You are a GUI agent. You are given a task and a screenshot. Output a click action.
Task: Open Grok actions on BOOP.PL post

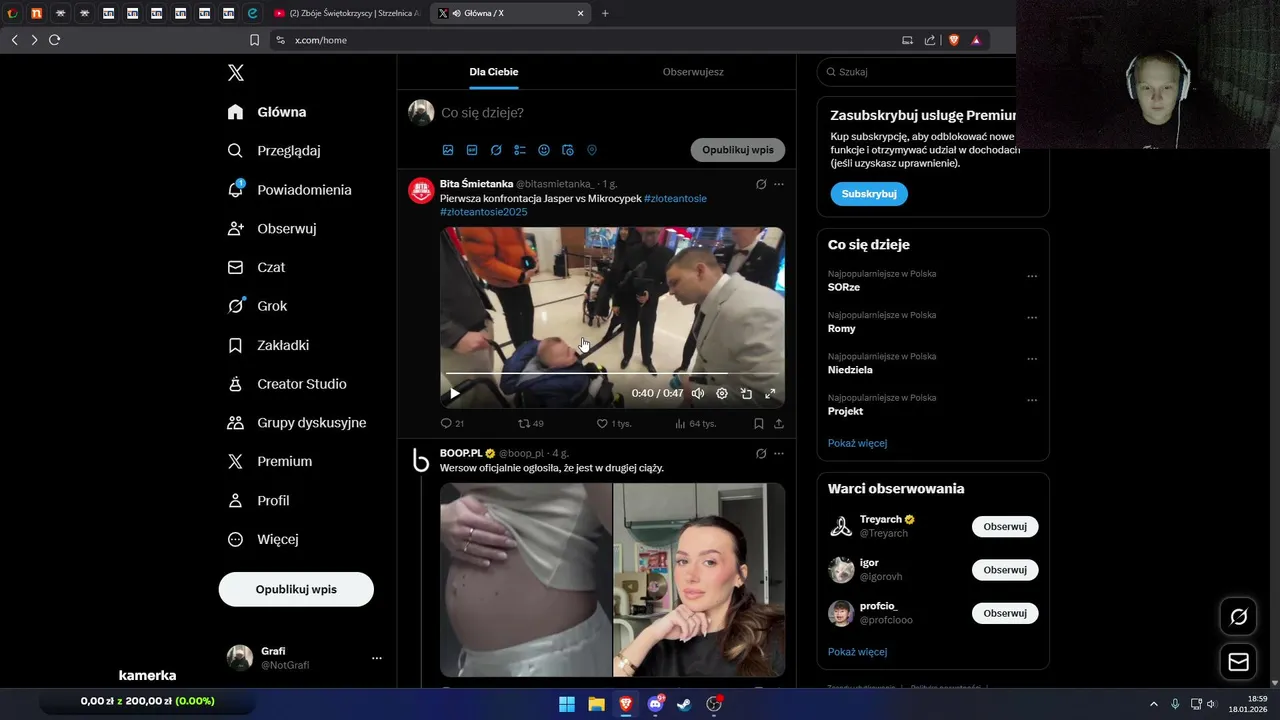761,453
